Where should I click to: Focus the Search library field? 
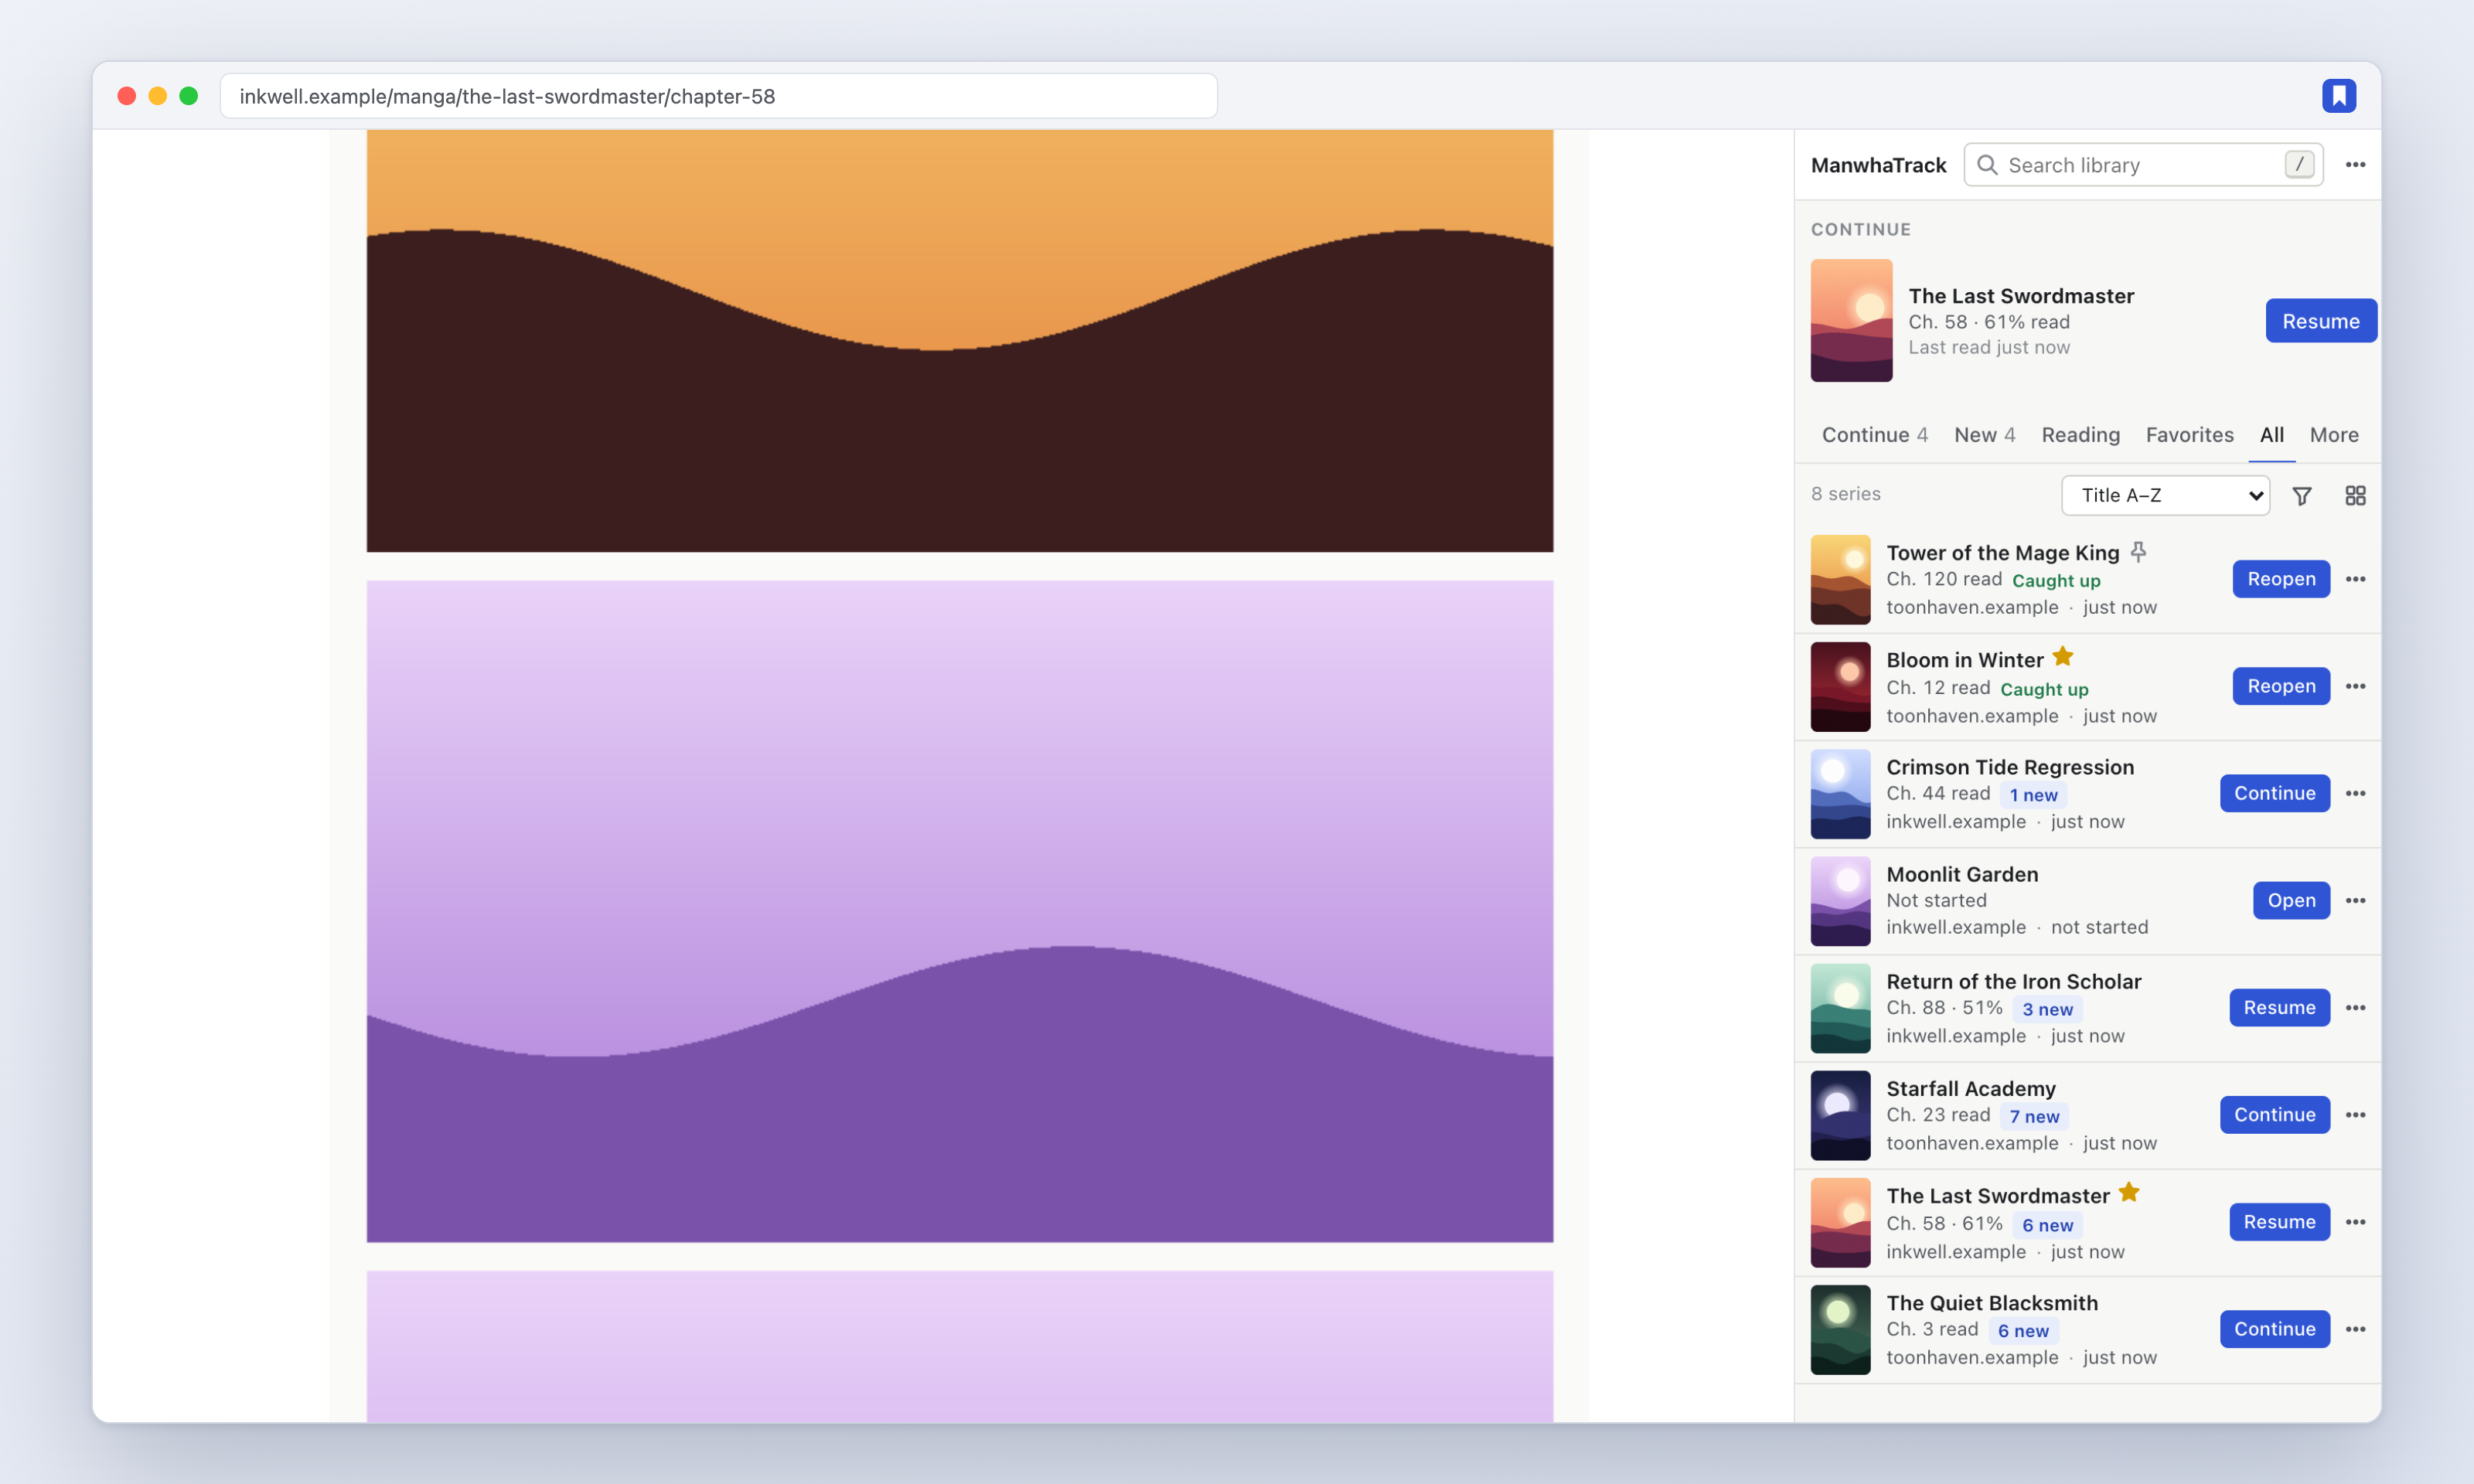(2143, 165)
